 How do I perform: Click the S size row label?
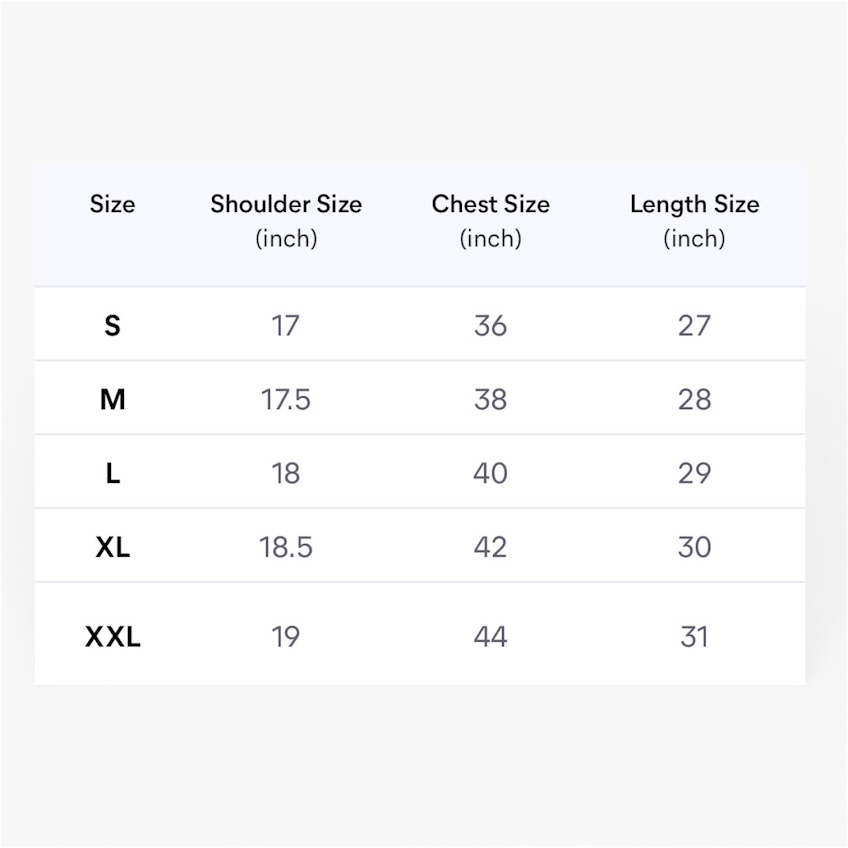[x=112, y=325]
